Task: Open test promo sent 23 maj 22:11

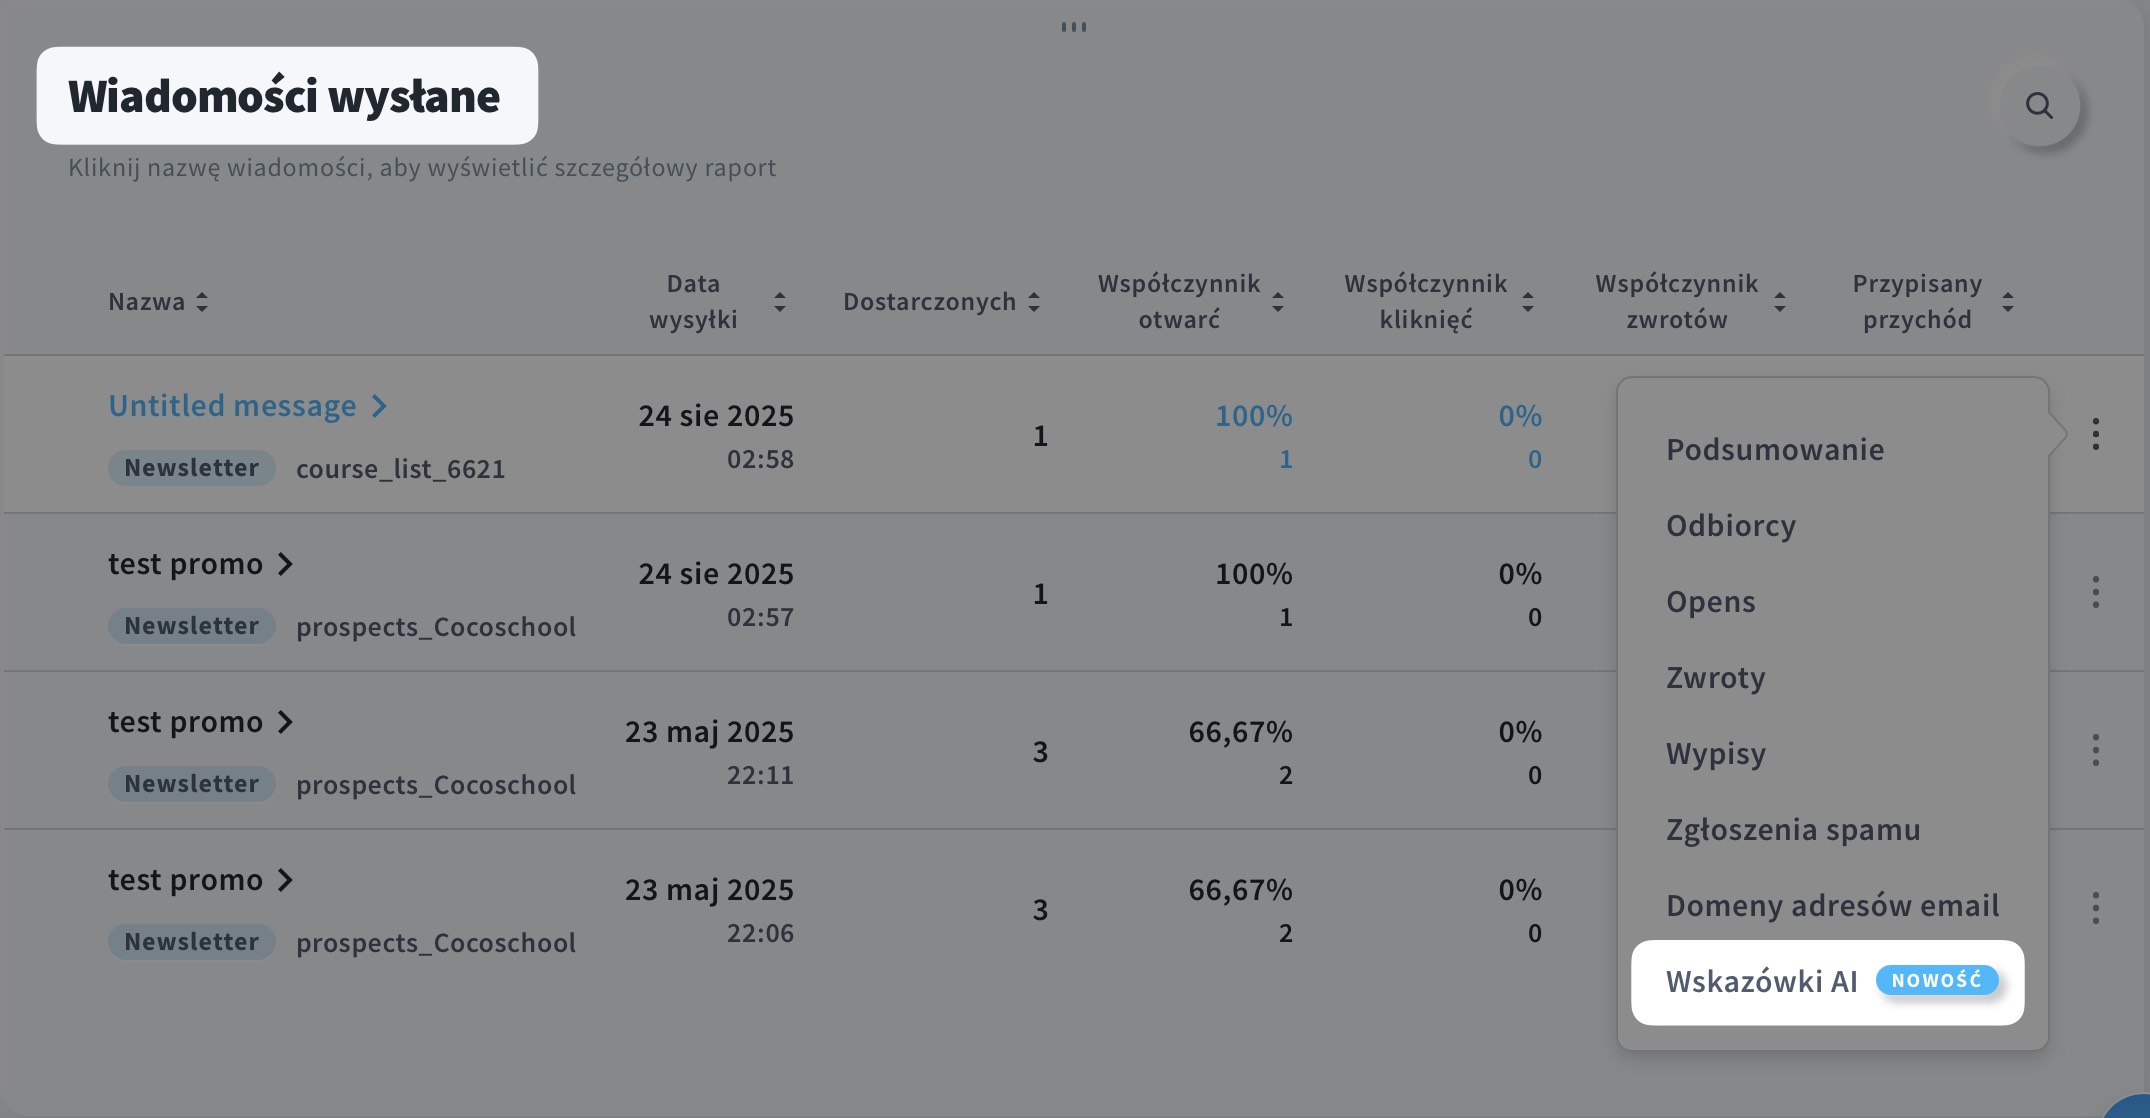Action: click(186, 722)
